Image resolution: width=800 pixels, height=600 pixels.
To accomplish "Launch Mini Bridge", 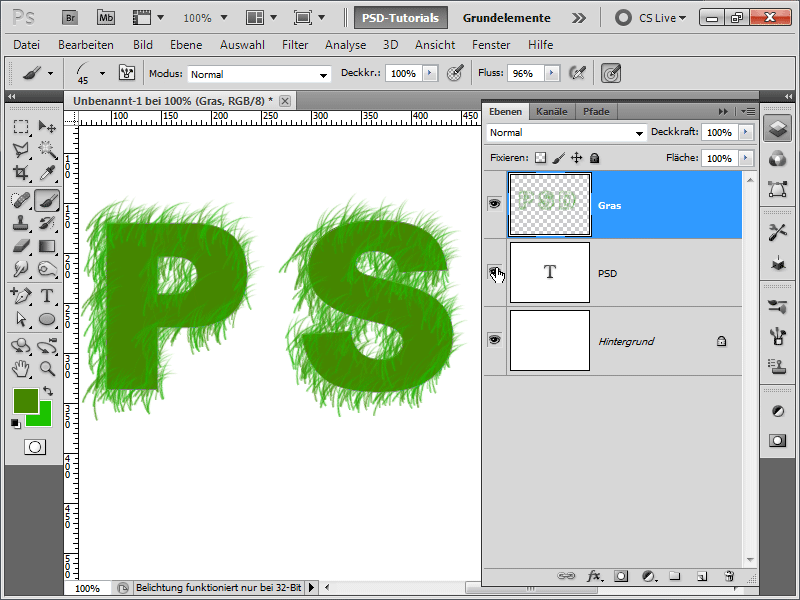I will pos(106,18).
